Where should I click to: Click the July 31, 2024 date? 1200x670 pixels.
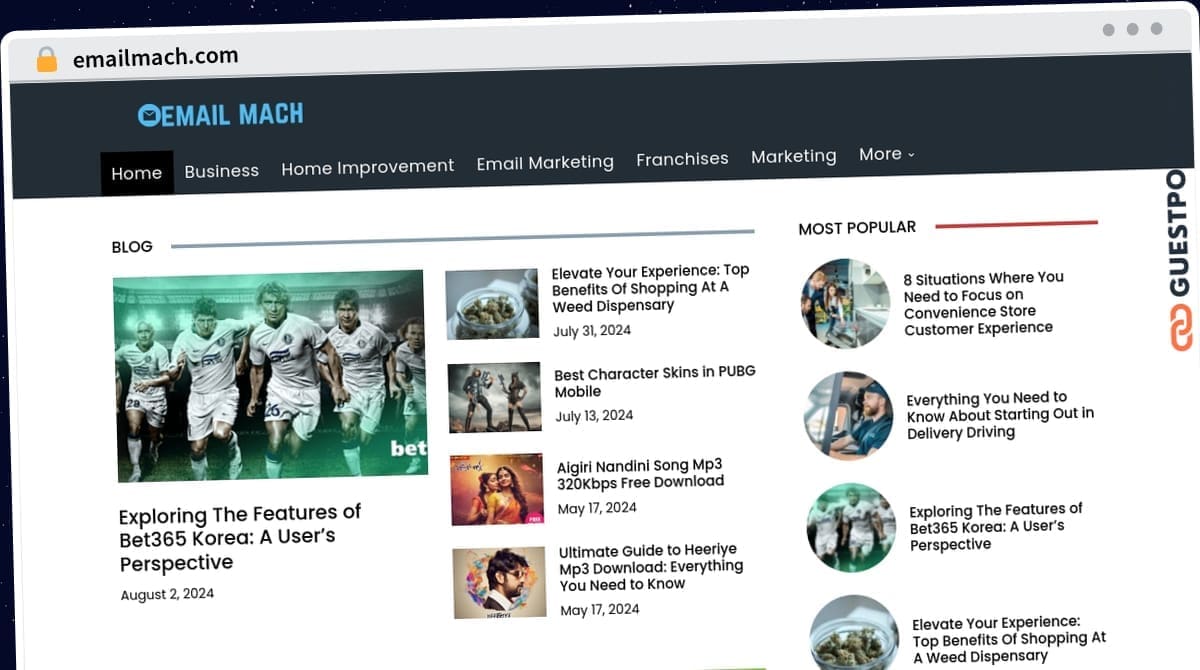tap(592, 331)
